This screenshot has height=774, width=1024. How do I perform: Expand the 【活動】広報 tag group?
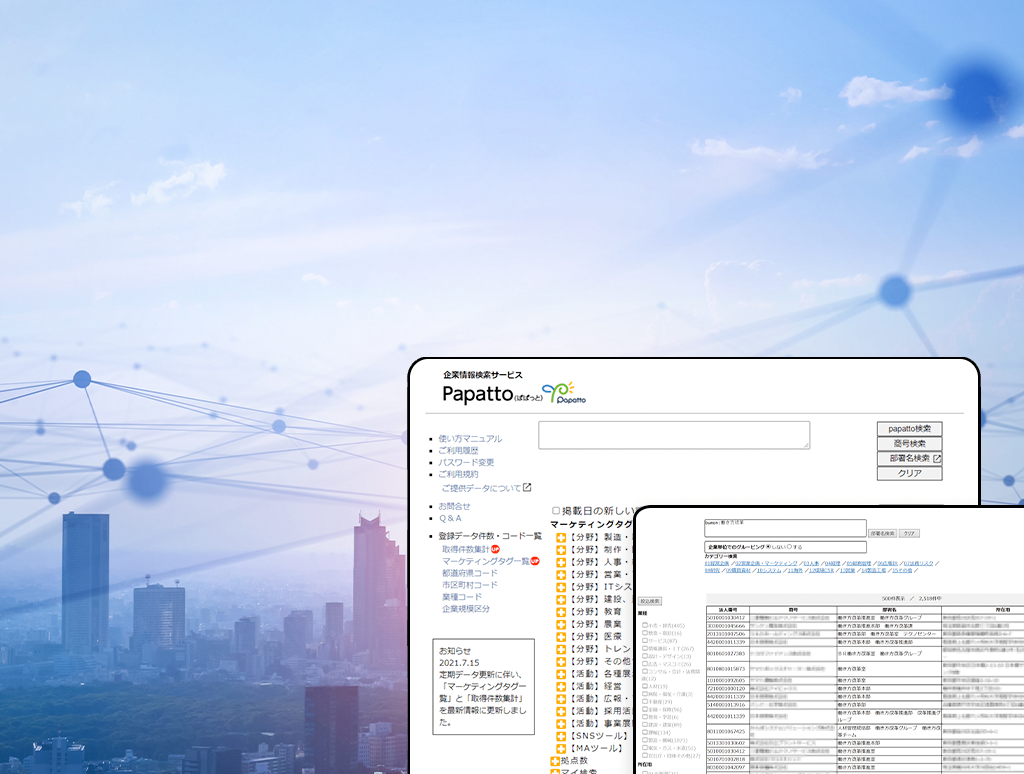[x=560, y=699]
